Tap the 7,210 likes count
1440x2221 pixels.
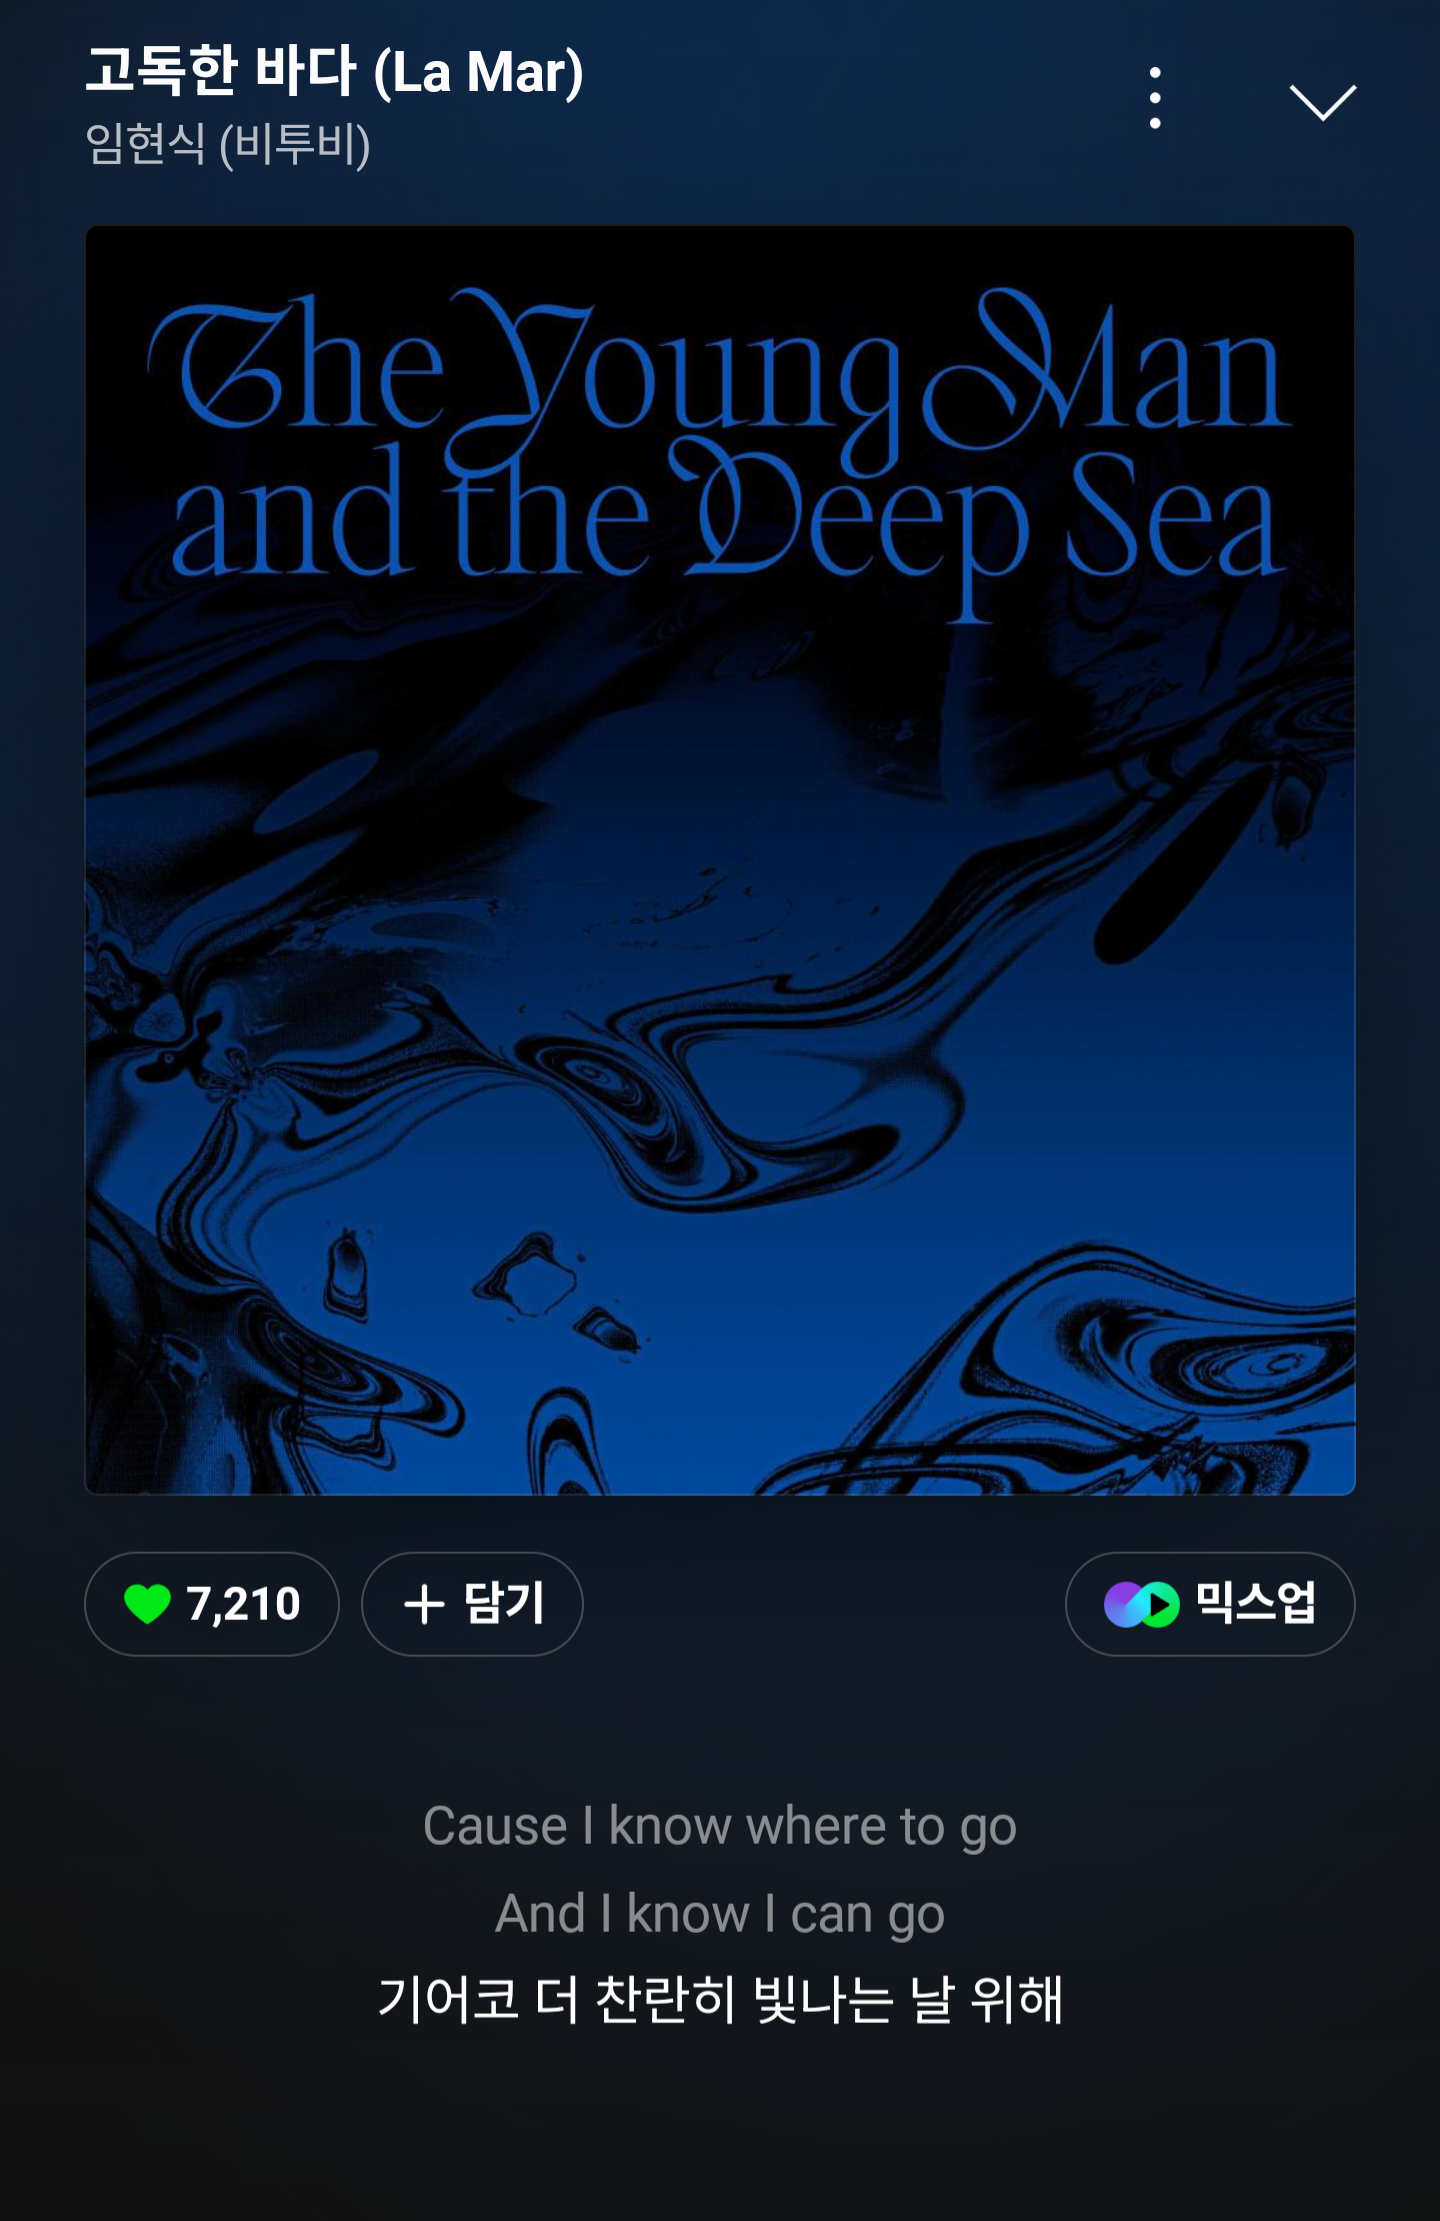coord(243,1604)
